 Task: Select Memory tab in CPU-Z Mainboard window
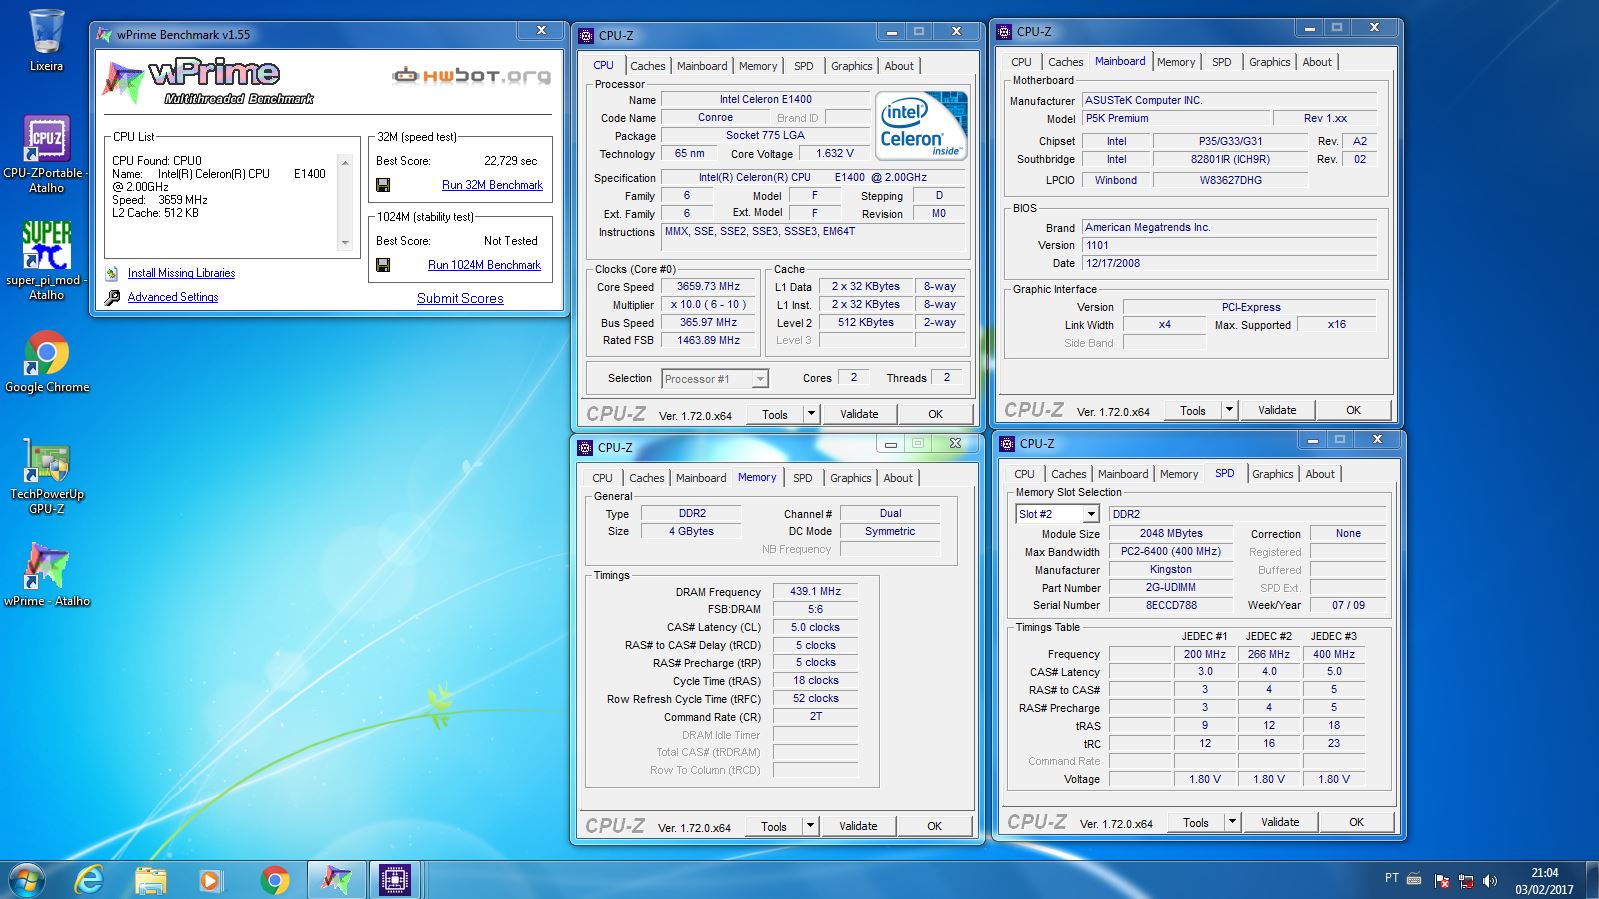pyautogui.click(x=1176, y=62)
